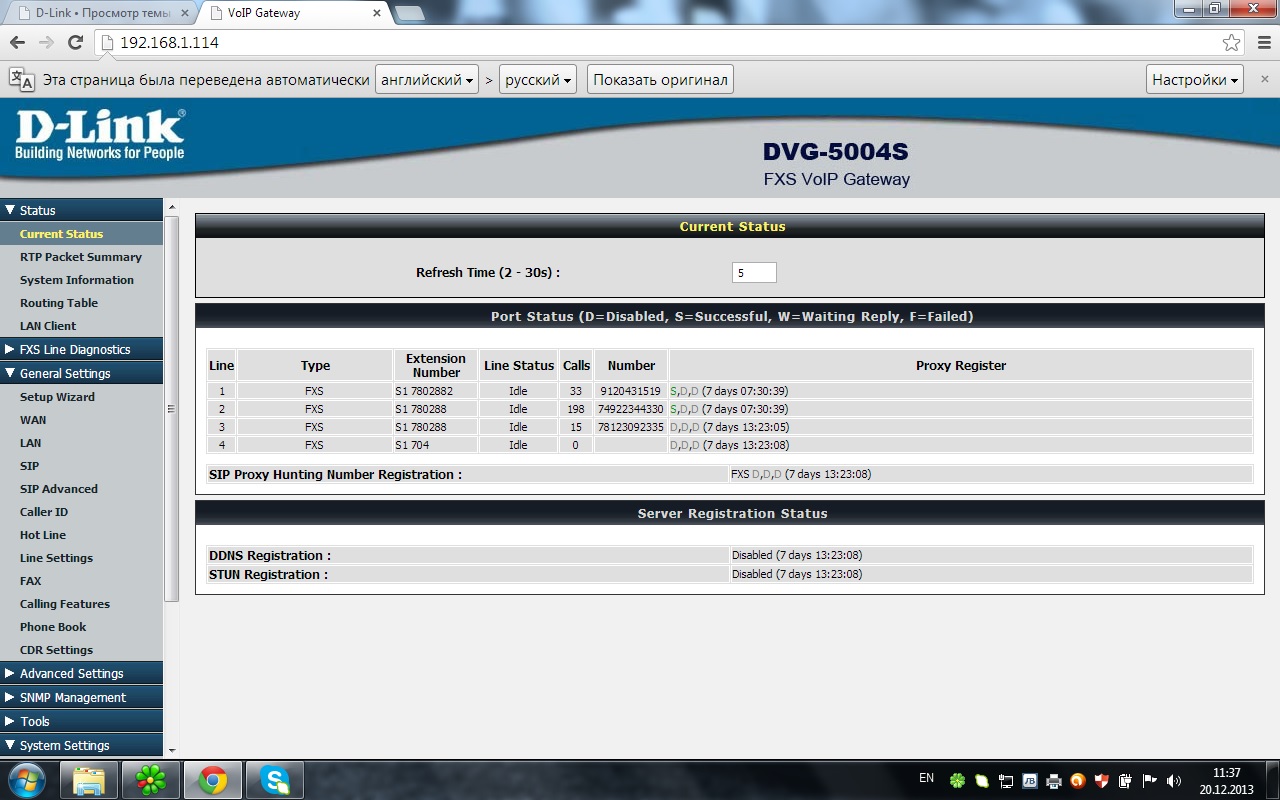Click the volume speaker tray icon

[x=1174, y=780]
